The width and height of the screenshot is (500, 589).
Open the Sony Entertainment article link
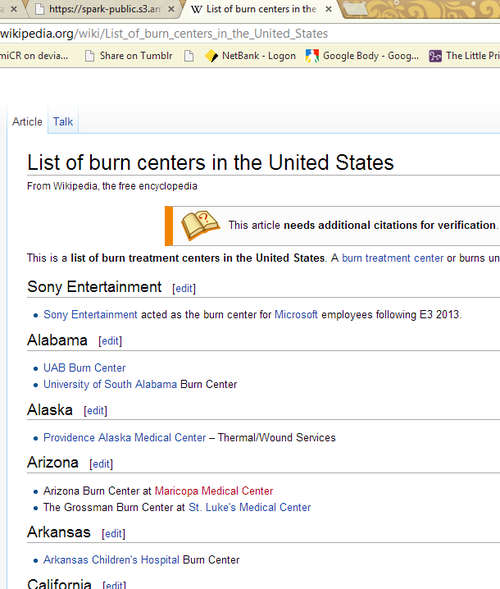click(x=90, y=314)
